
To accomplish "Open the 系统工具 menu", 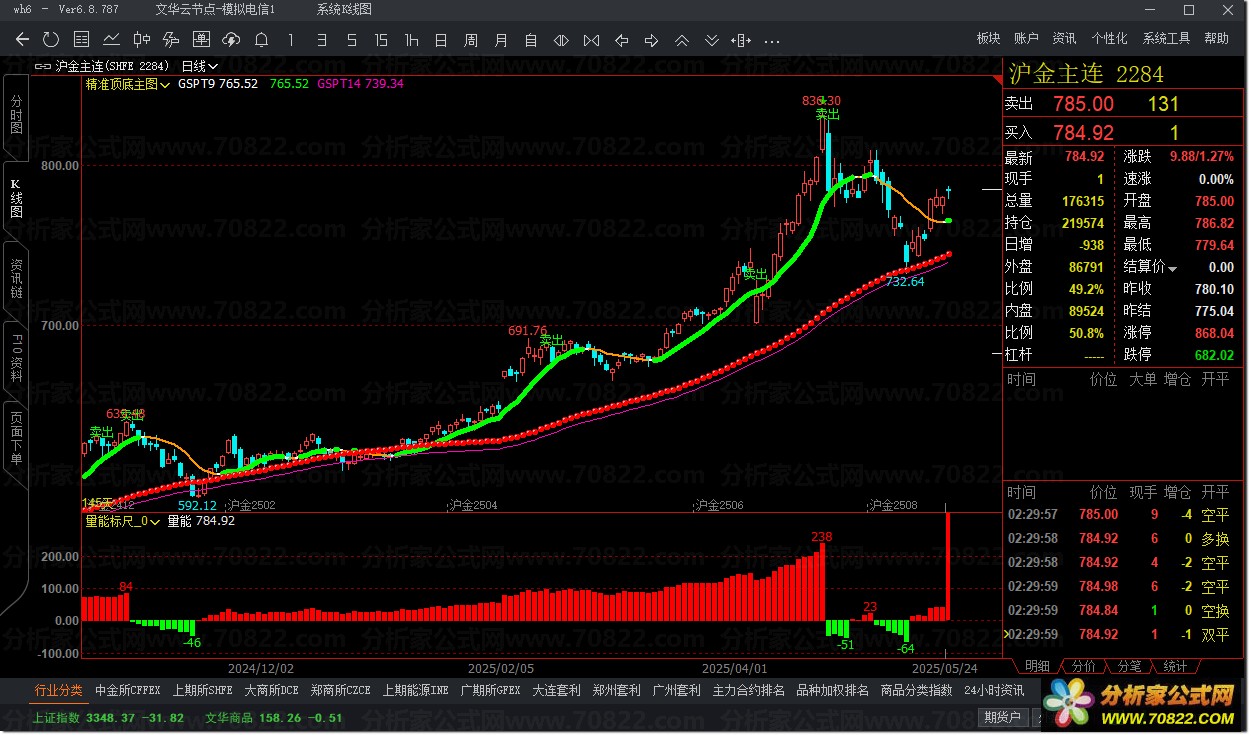I will pyautogui.click(x=1166, y=38).
